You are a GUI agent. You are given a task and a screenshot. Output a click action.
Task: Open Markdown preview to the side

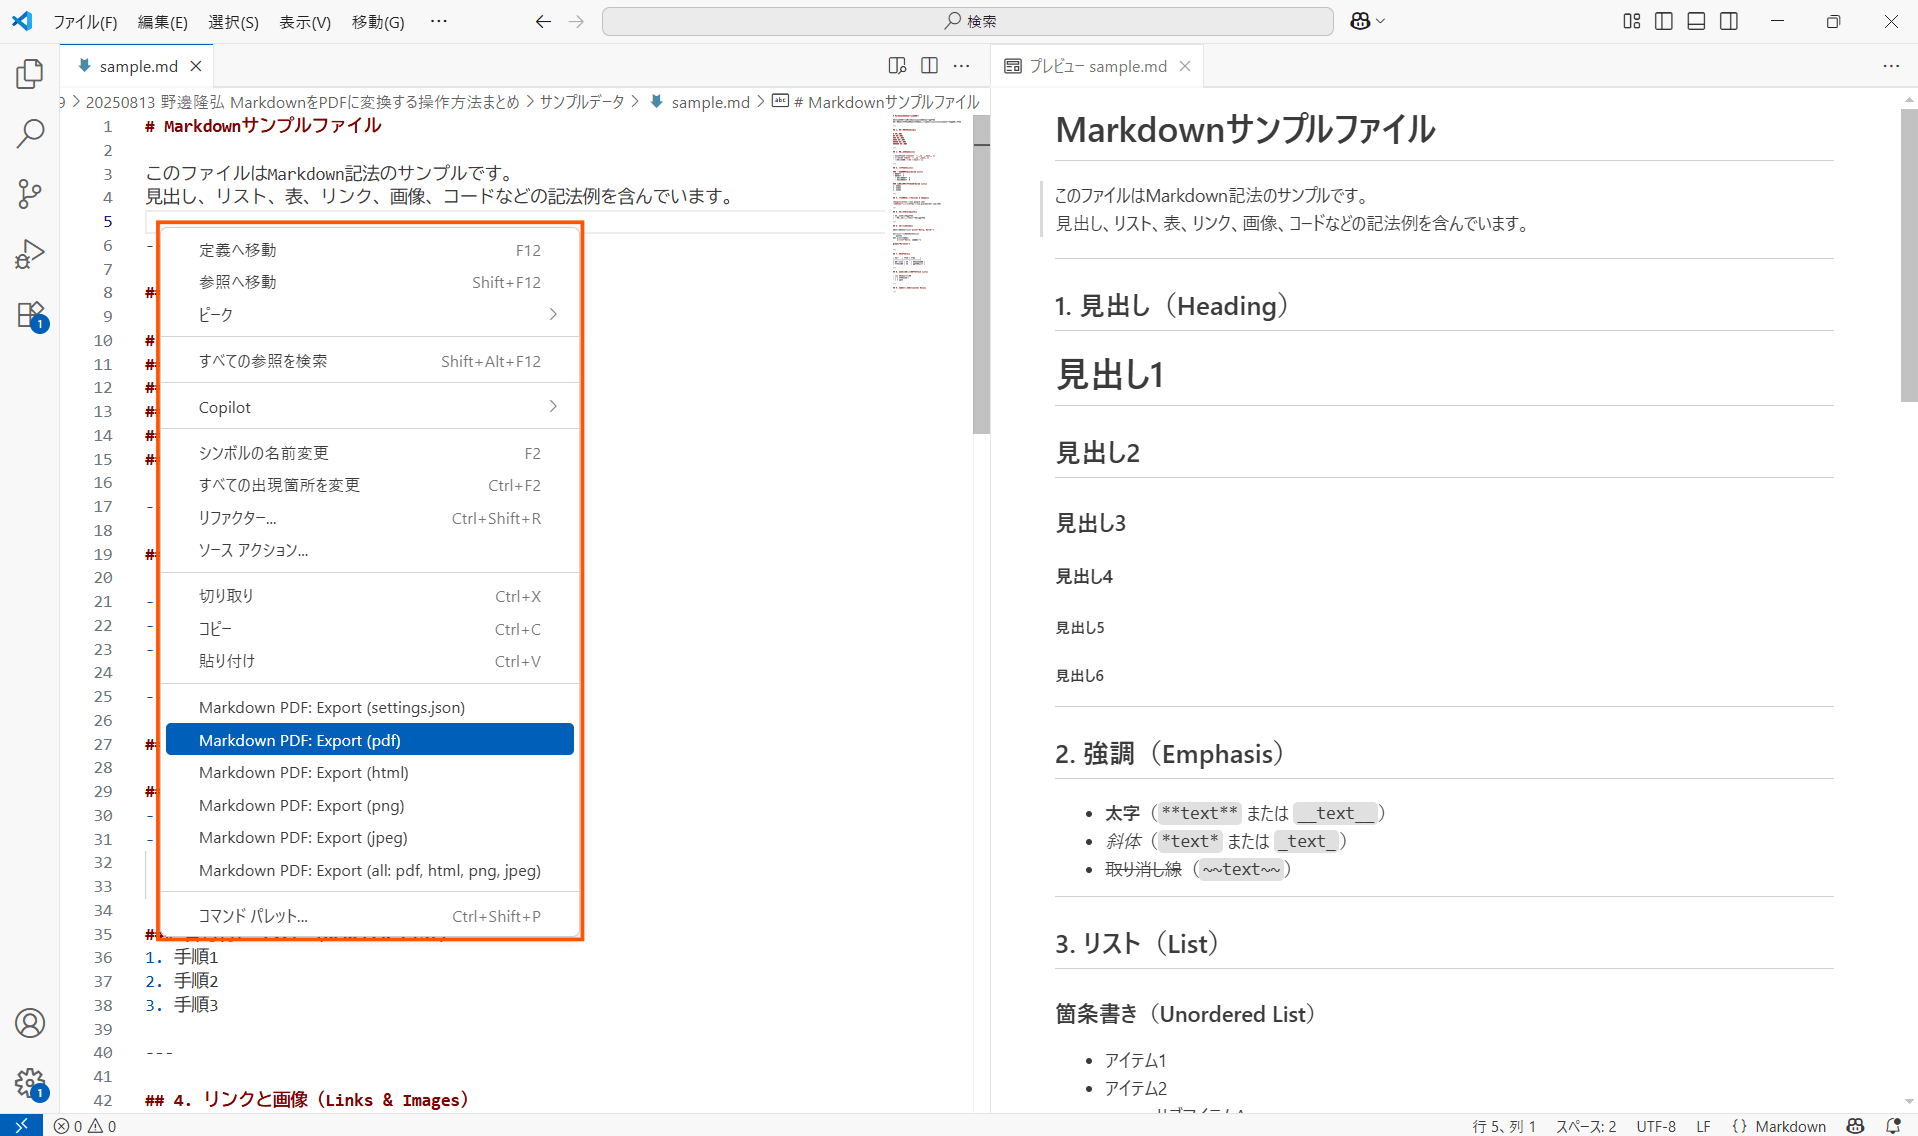click(x=897, y=65)
